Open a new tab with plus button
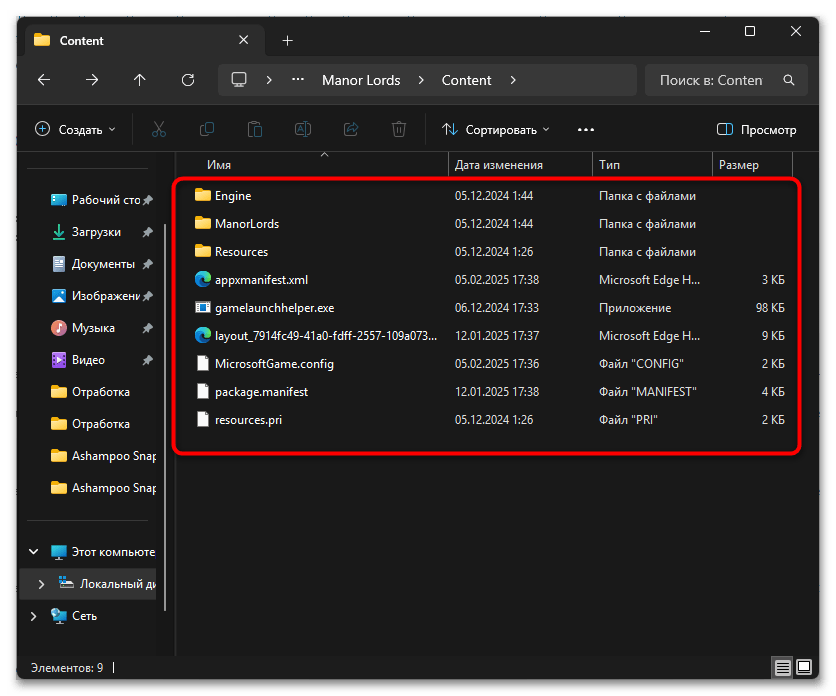This screenshot has width=836, height=696. (x=287, y=41)
